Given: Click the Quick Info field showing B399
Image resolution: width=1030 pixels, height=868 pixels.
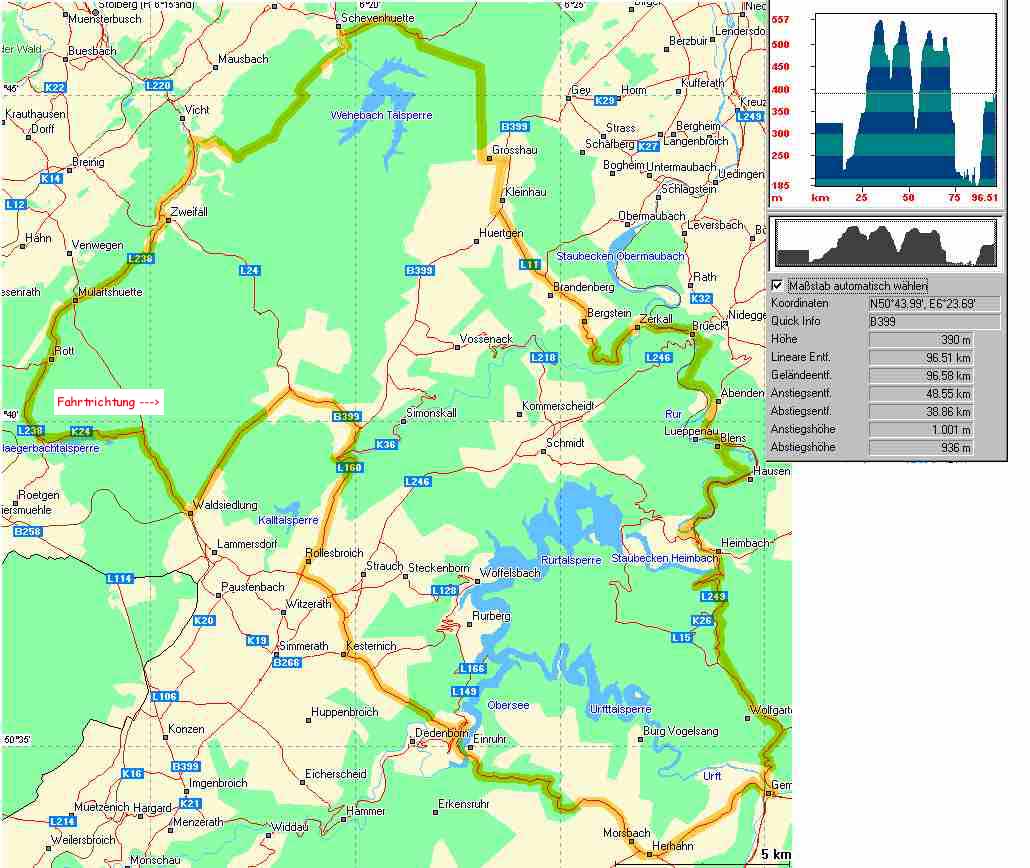Looking at the screenshot, I should (x=934, y=322).
